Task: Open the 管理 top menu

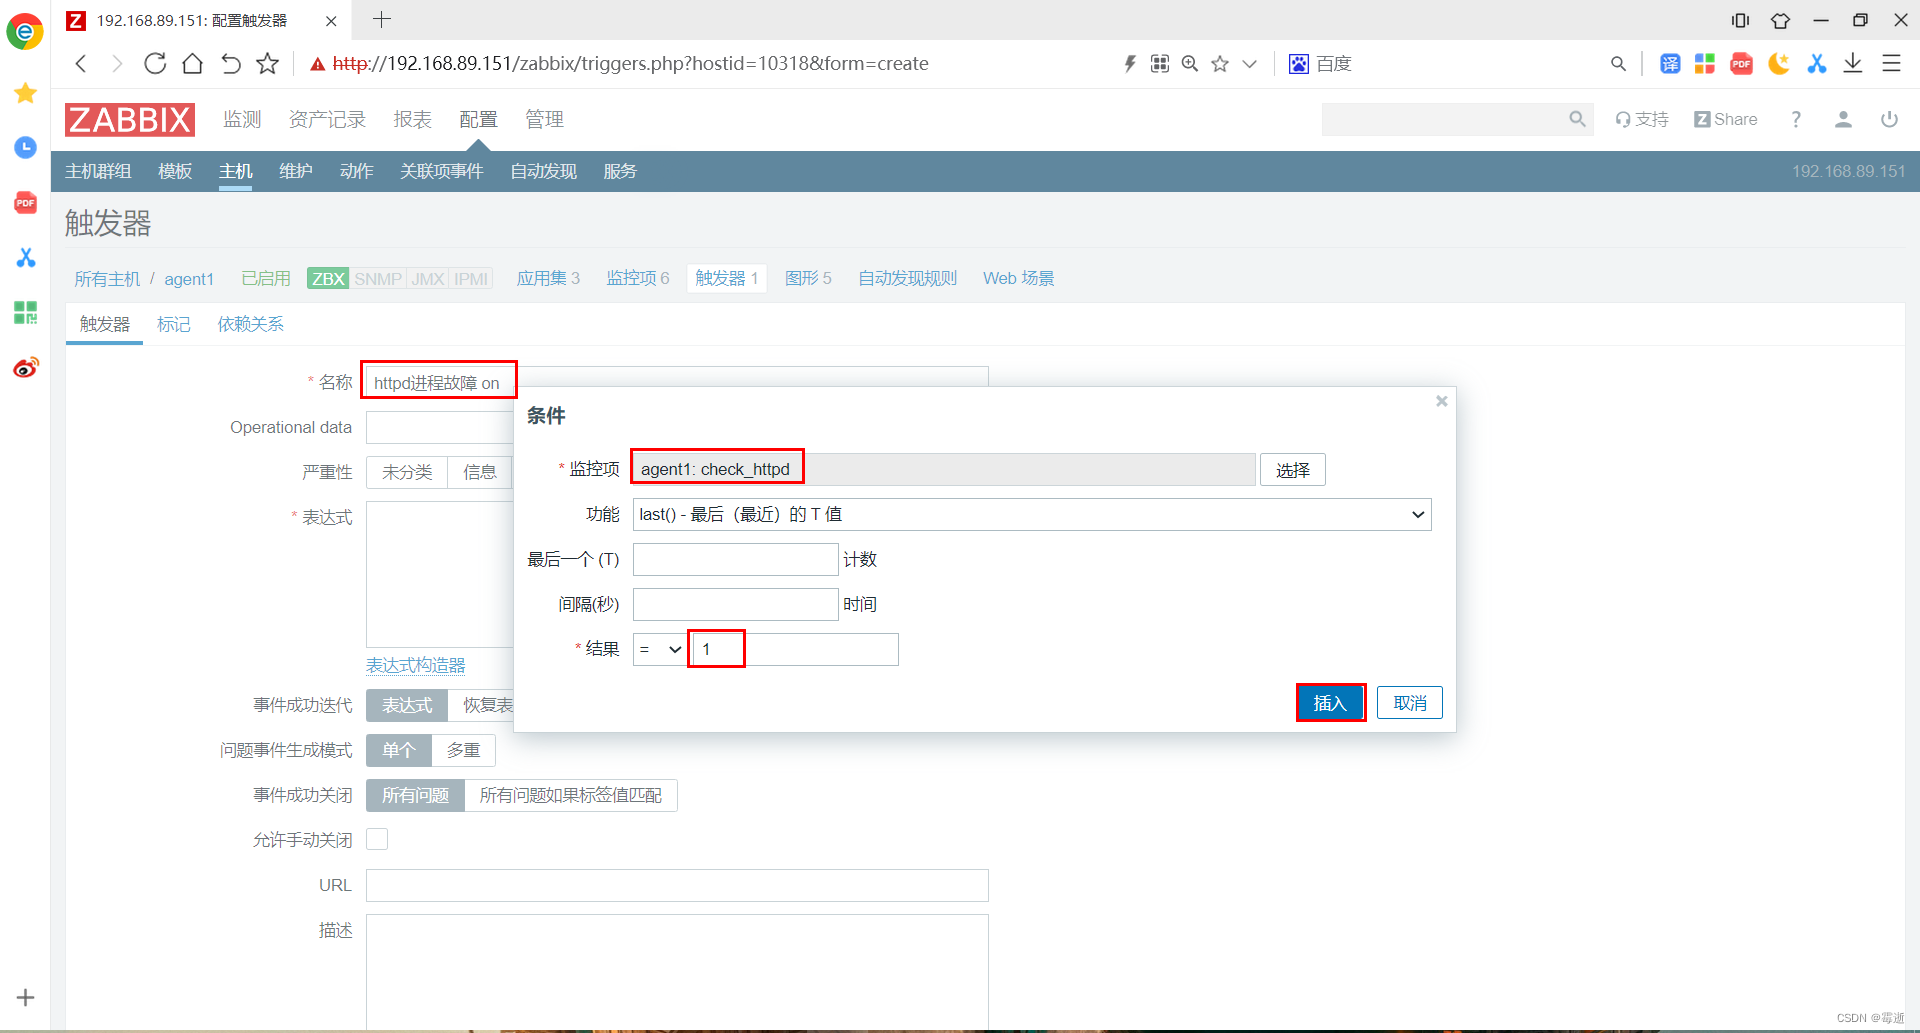Action: (x=544, y=119)
